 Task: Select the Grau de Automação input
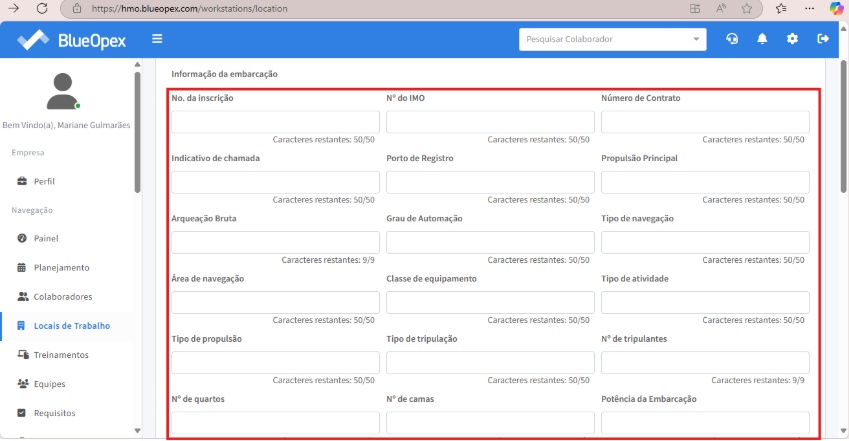coord(490,242)
